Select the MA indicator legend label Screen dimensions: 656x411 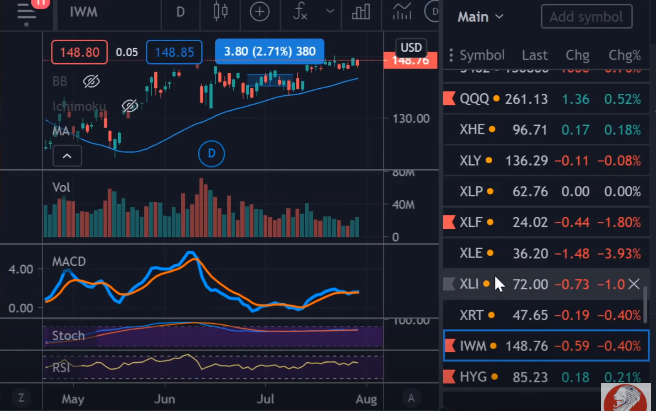click(x=61, y=131)
